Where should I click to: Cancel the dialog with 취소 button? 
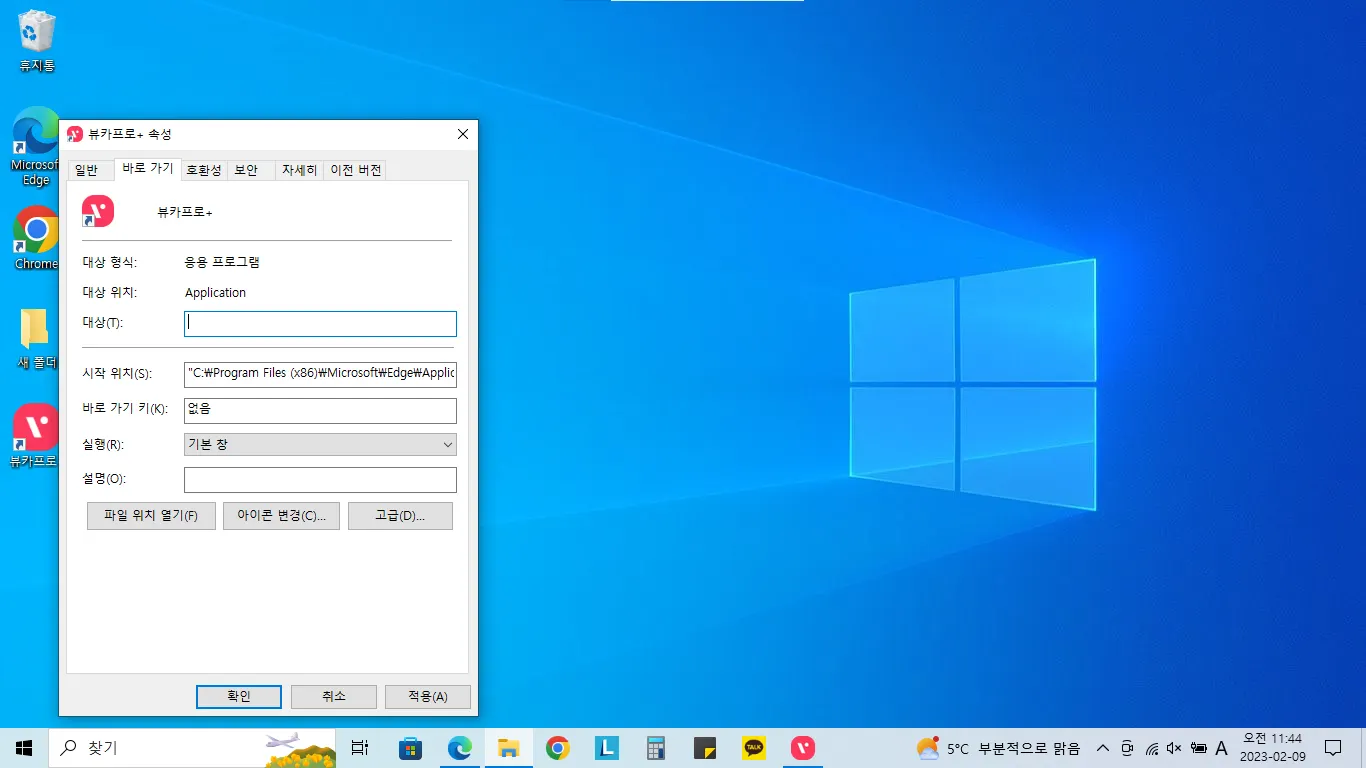click(x=334, y=697)
